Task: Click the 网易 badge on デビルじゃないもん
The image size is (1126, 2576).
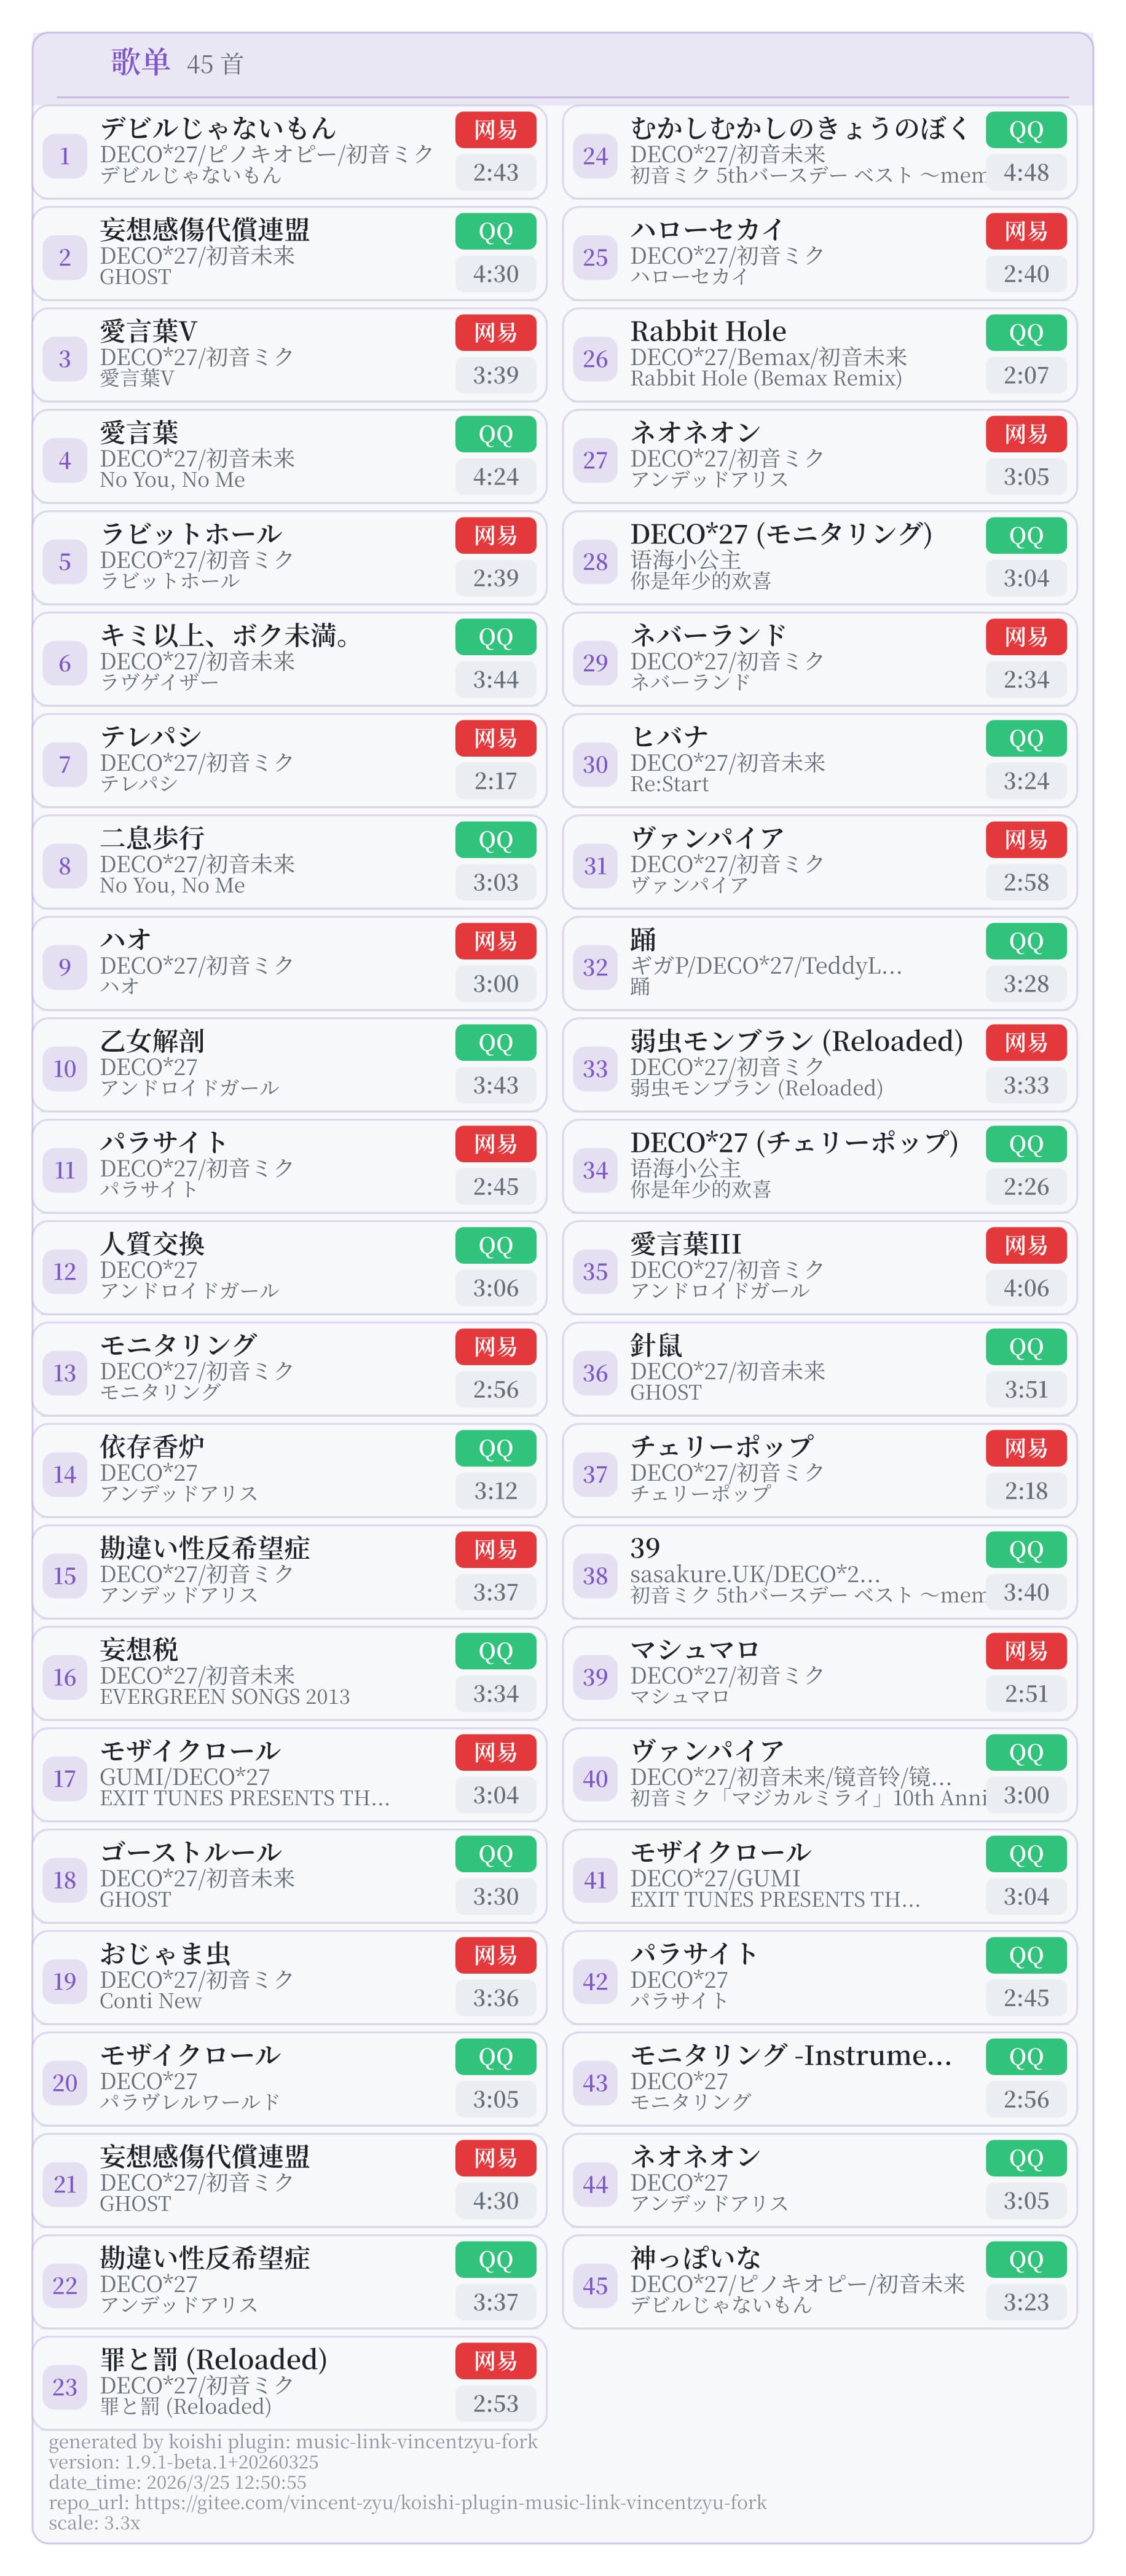Action: click(x=495, y=130)
